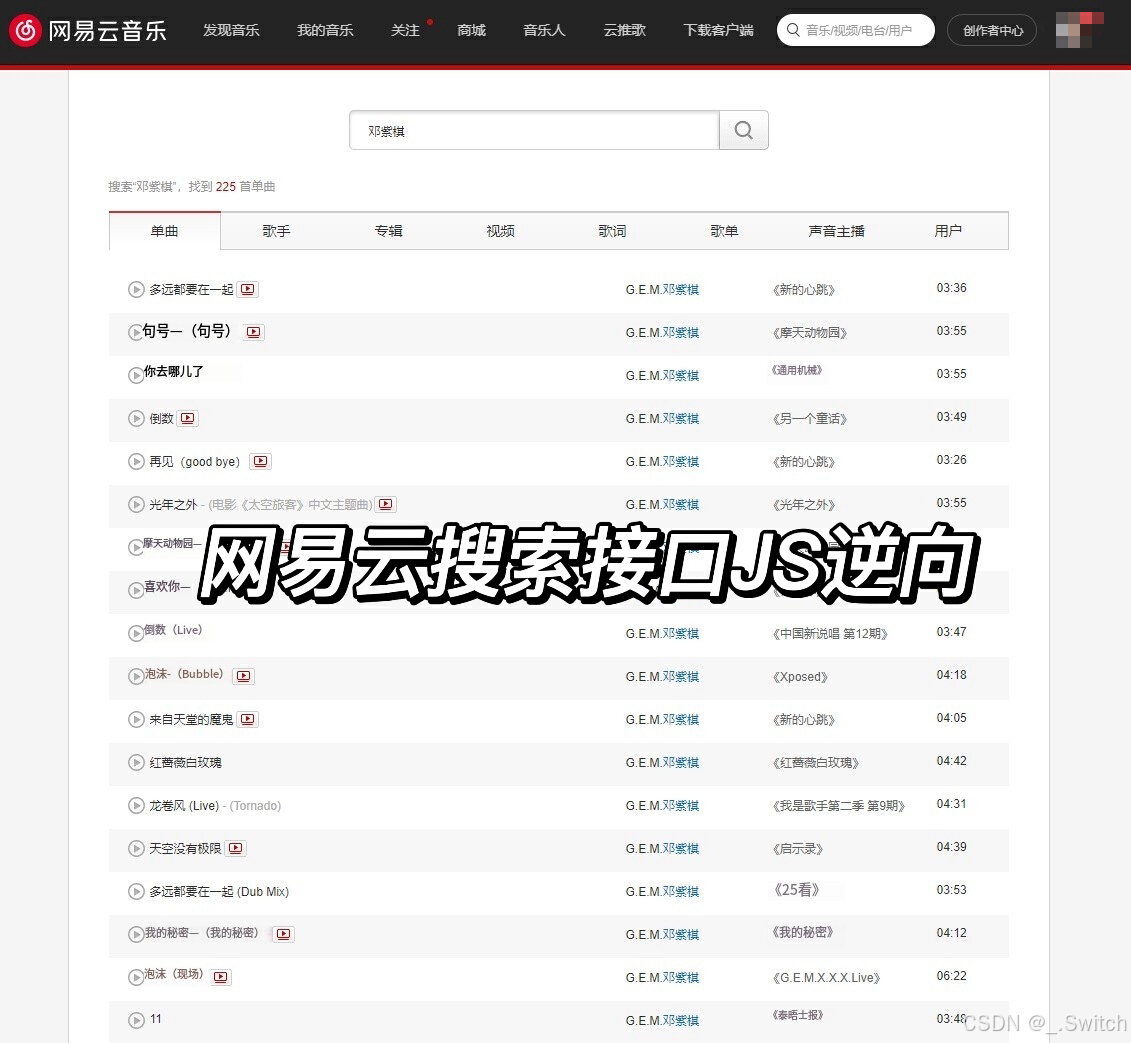Open MV icon for 泡沫 (现场)
The height and width of the screenshot is (1043, 1131).
221,977
